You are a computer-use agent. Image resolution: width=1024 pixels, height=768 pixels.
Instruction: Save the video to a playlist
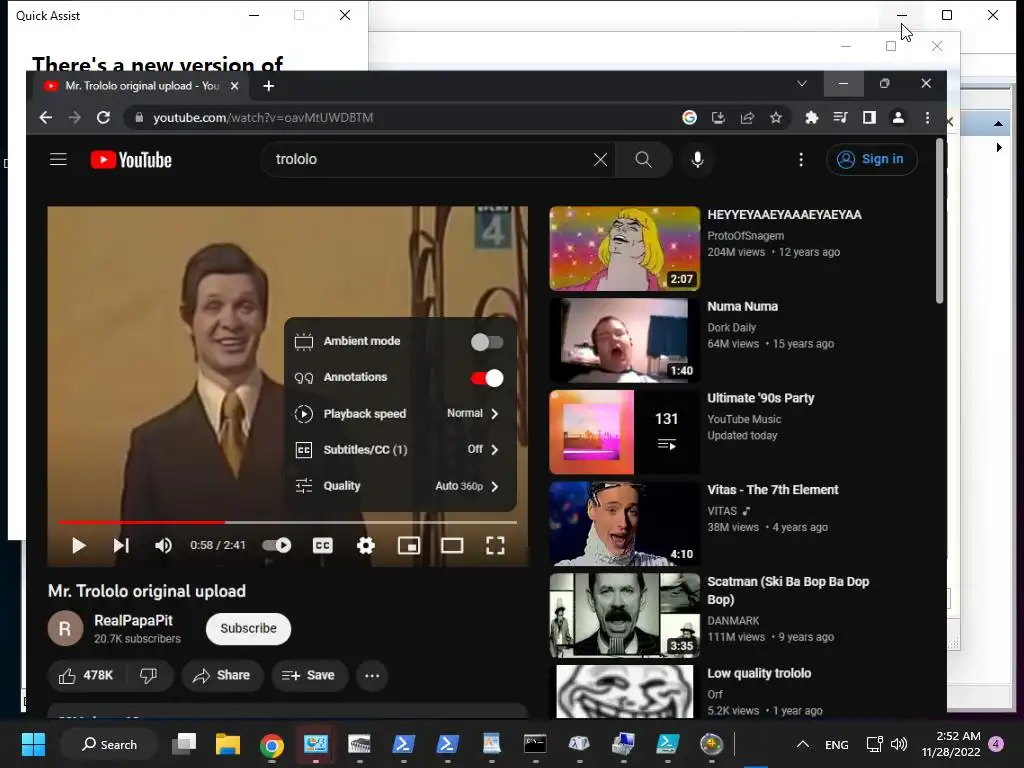pyautogui.click(x=308, y=675)
